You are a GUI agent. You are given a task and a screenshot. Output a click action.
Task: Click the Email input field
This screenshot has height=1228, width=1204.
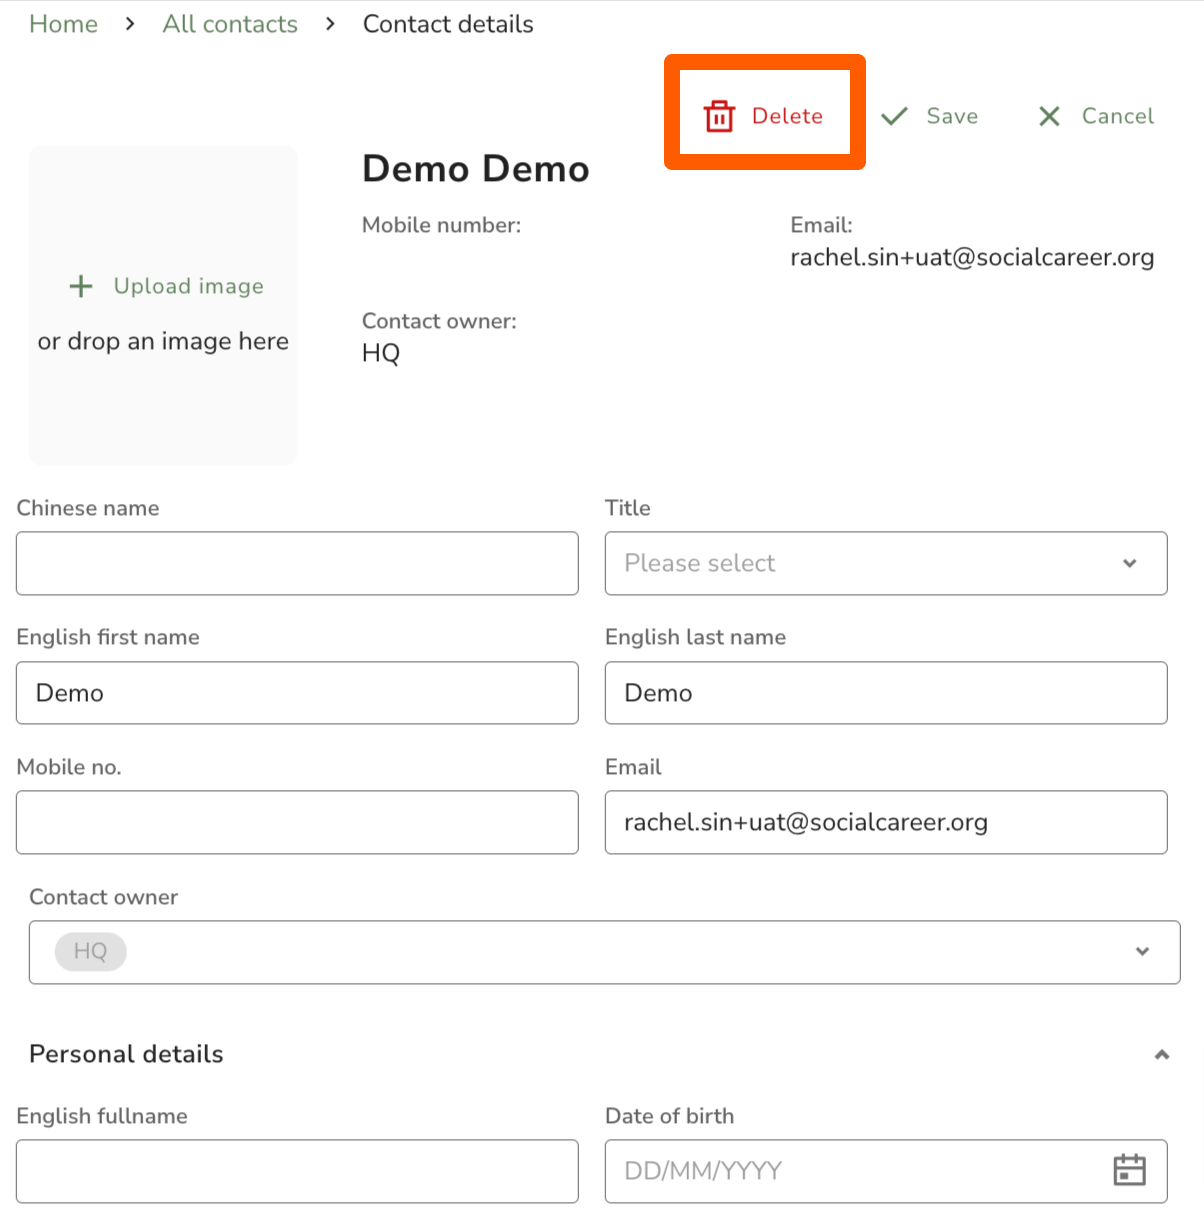885,822
